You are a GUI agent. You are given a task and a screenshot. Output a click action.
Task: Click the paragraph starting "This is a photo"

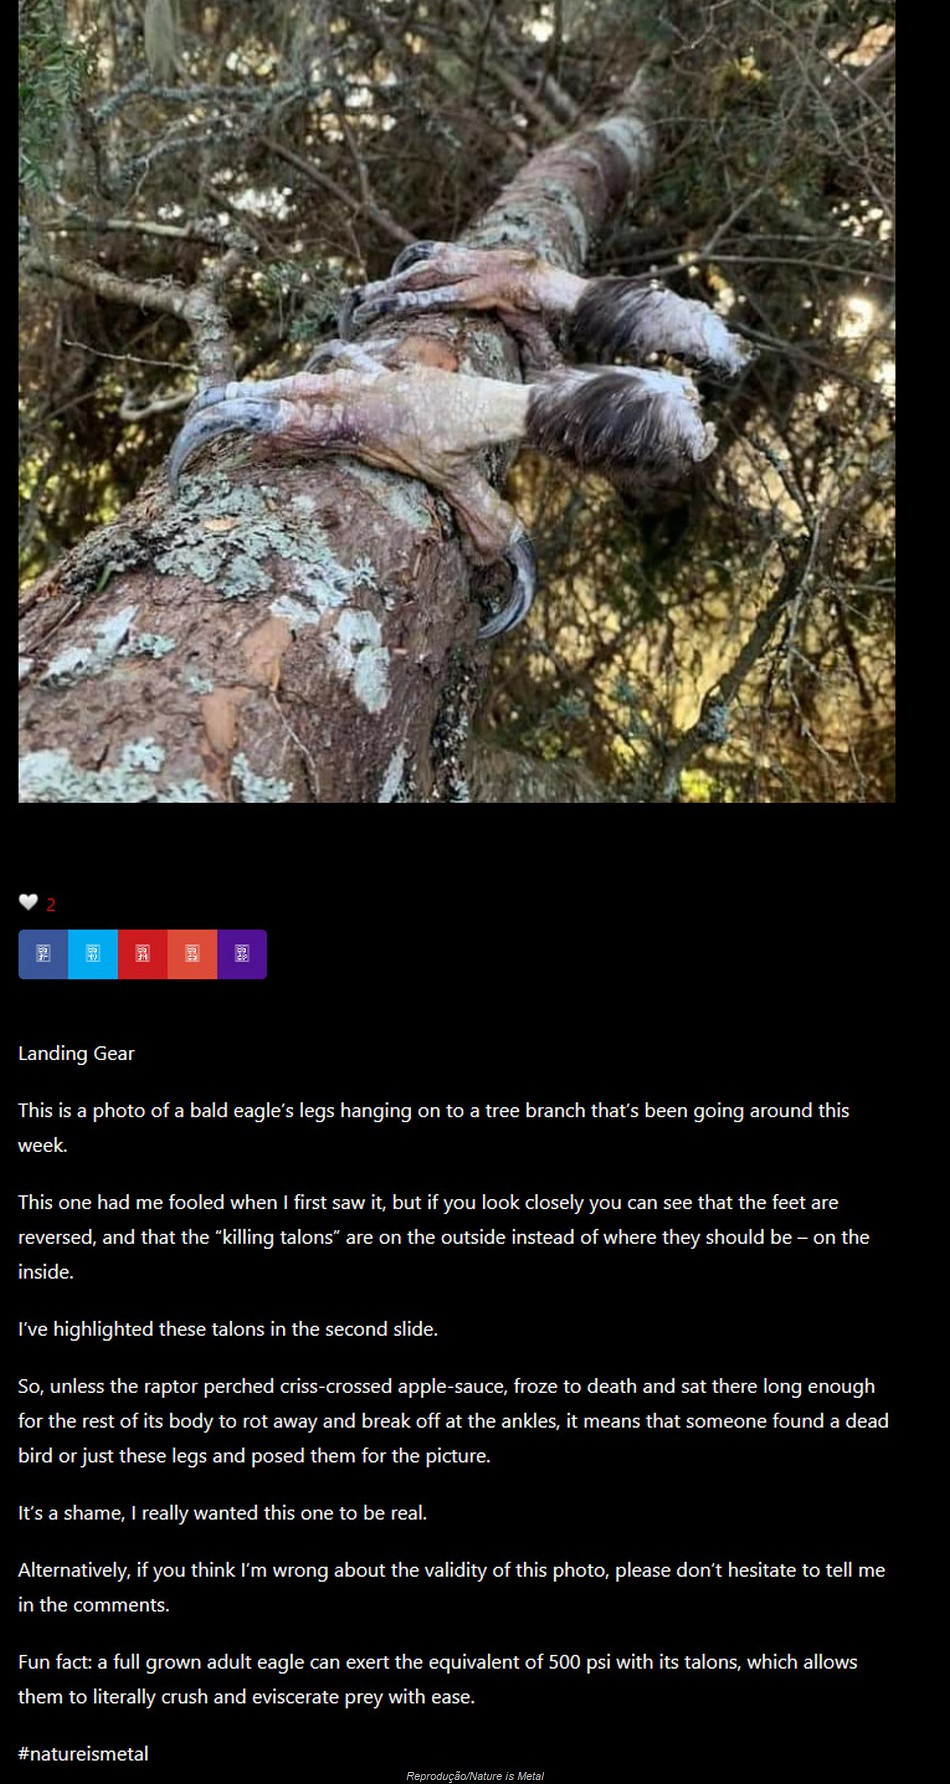click(434, 1127)
